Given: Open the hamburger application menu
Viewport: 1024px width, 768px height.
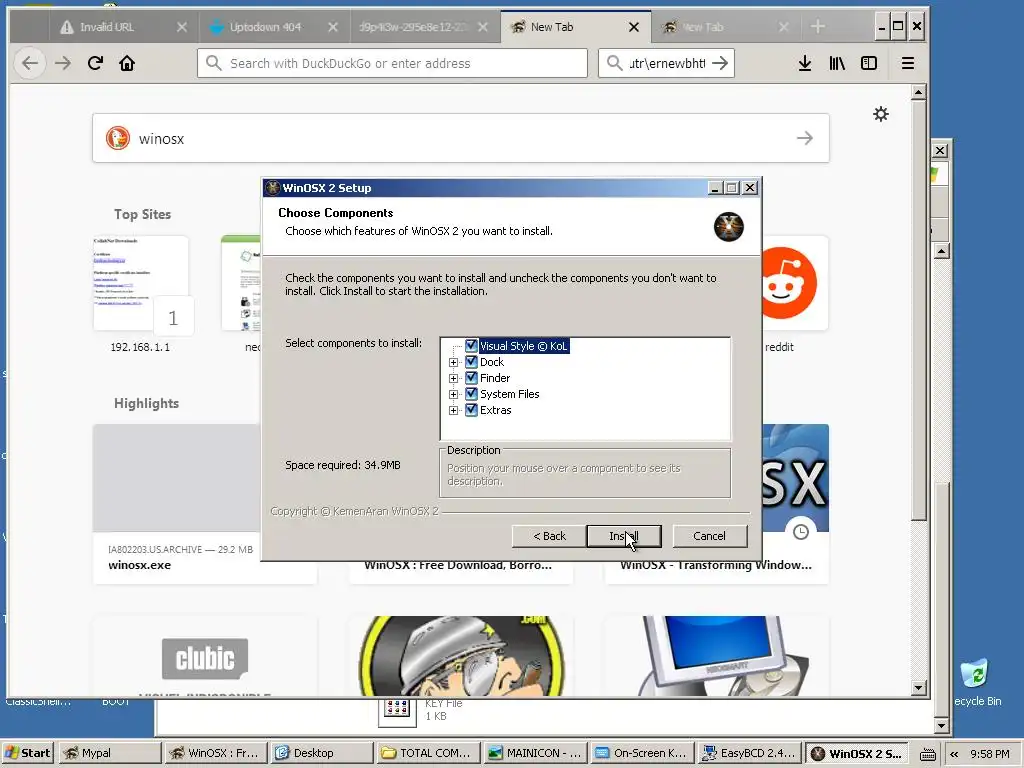Looking at the screenshot, I should (x=908, y=63).
